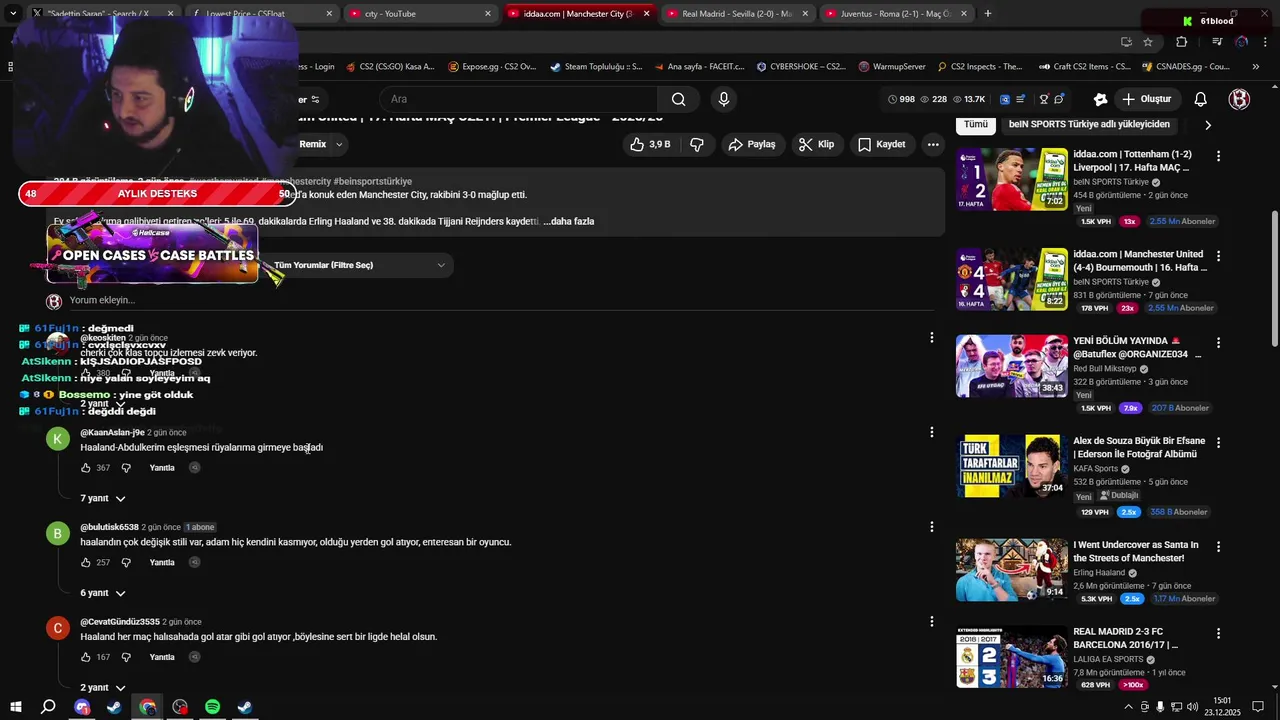
Task: Dislike the Manchester City video
Action: [x=697, y=144]
